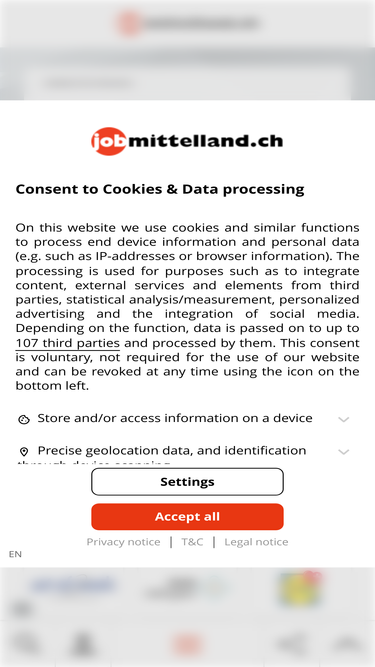Click the jobmittelland.ch logo in the dialog
Screen dimensions: 375x667
[187, 141]
